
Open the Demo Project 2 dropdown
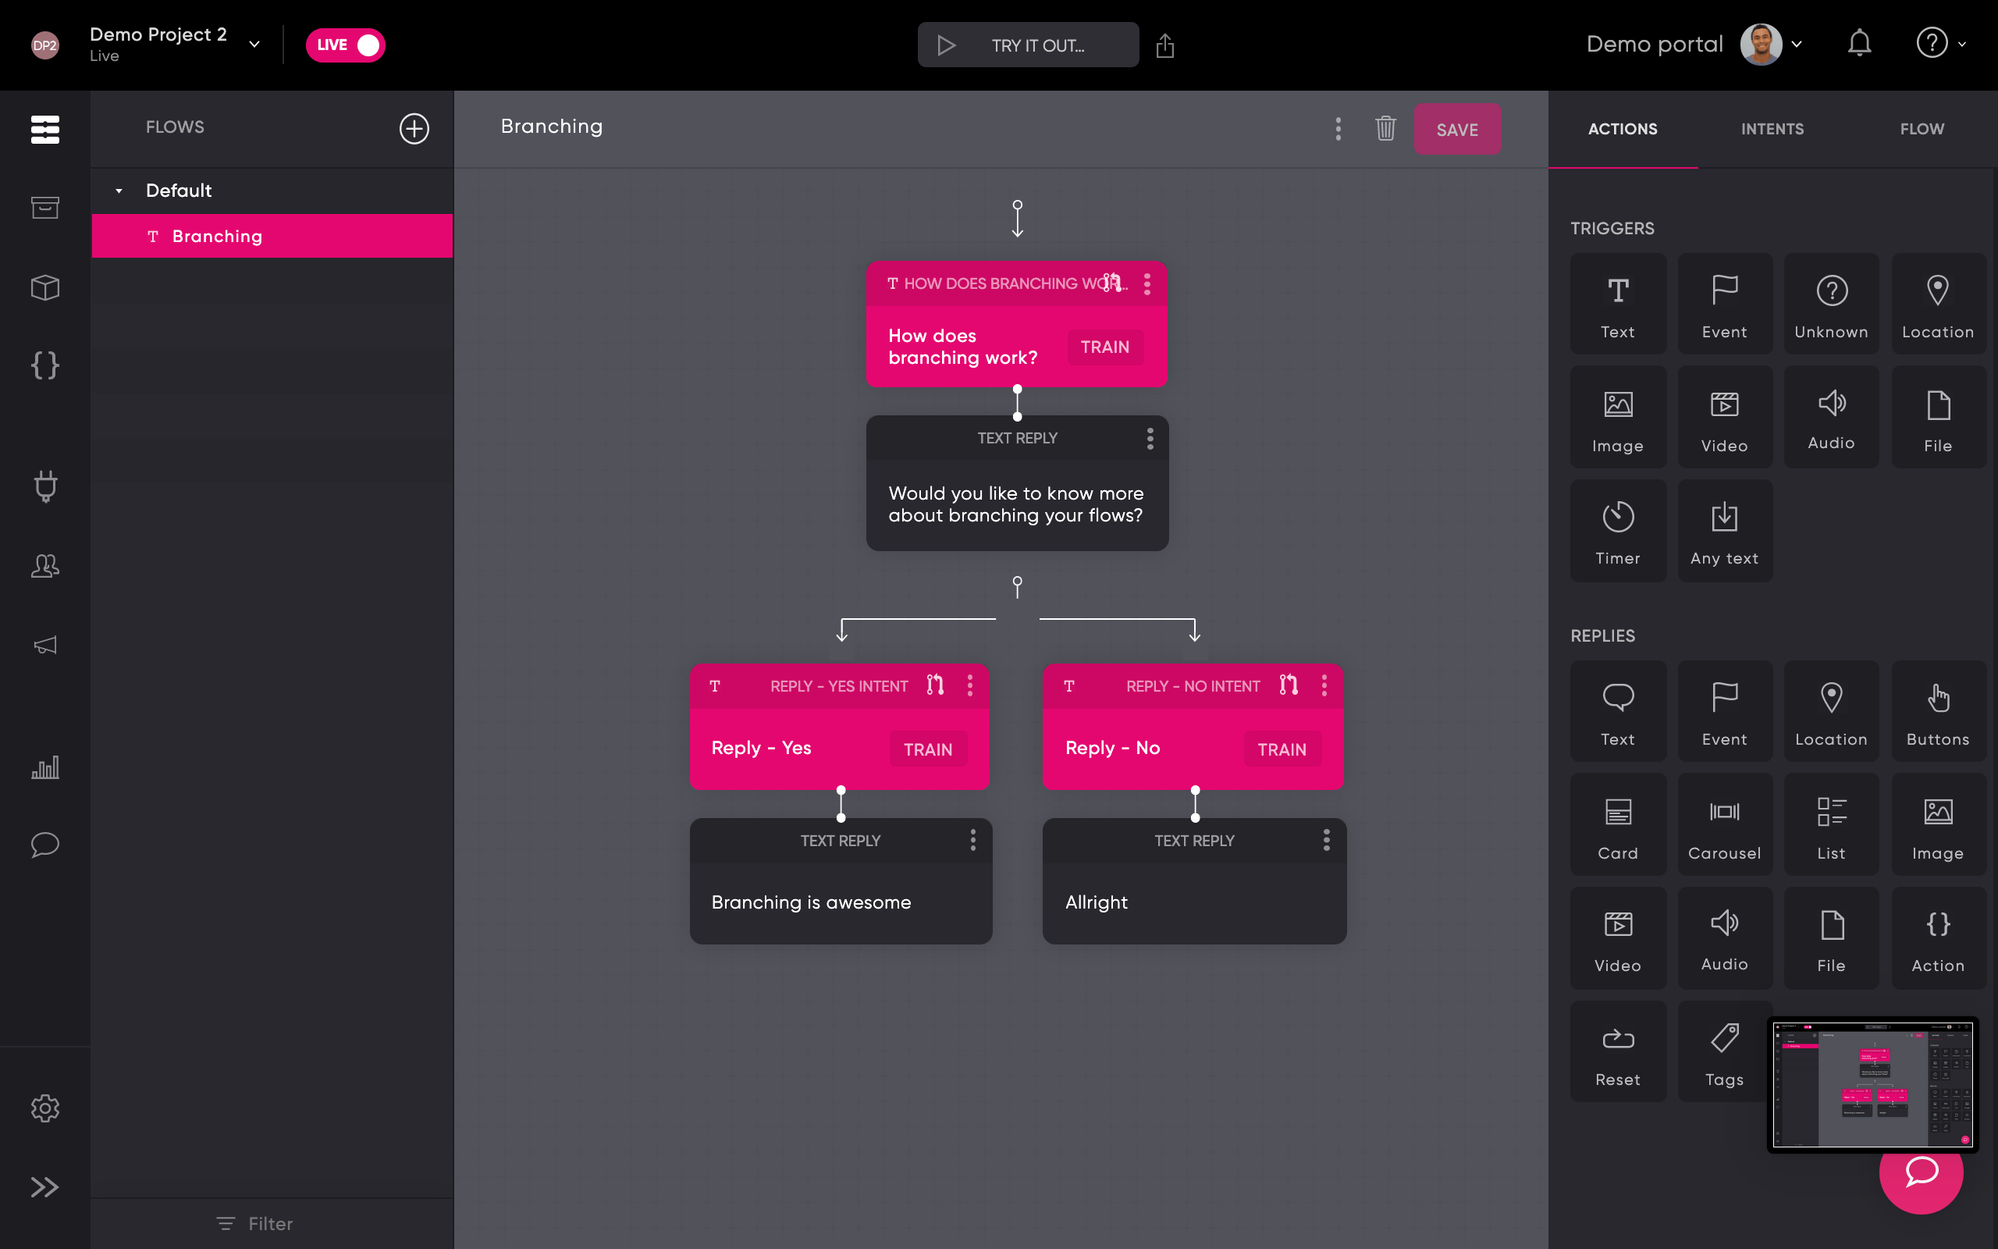click(254, 44)
